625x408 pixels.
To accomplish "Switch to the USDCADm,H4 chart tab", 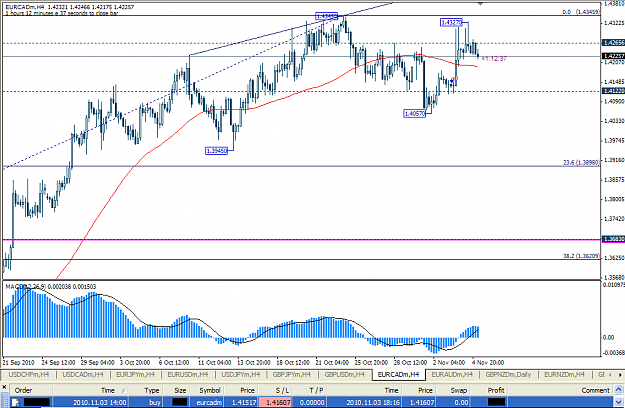I will click(83, 375).
